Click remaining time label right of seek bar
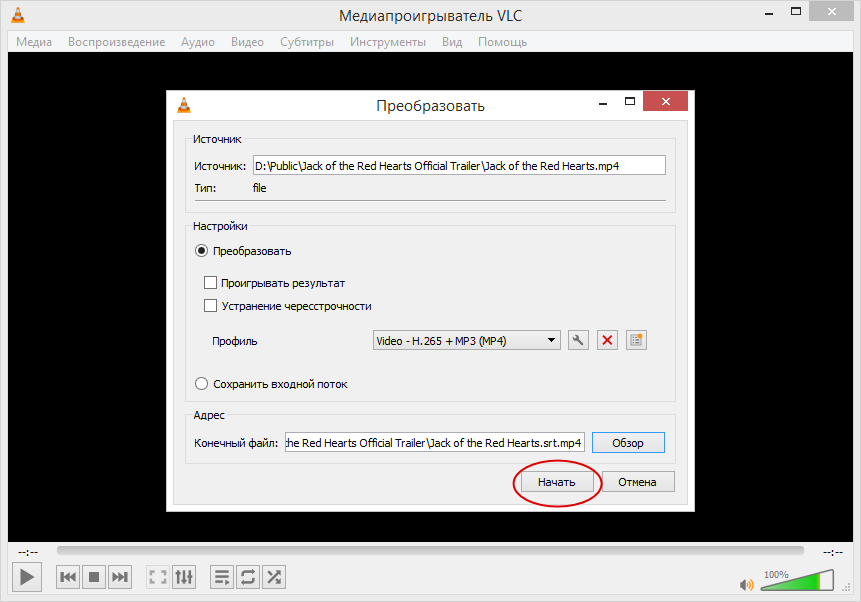The width and height of the screenshot is (861, 602). pyautogui.click(x=832, y=553)
